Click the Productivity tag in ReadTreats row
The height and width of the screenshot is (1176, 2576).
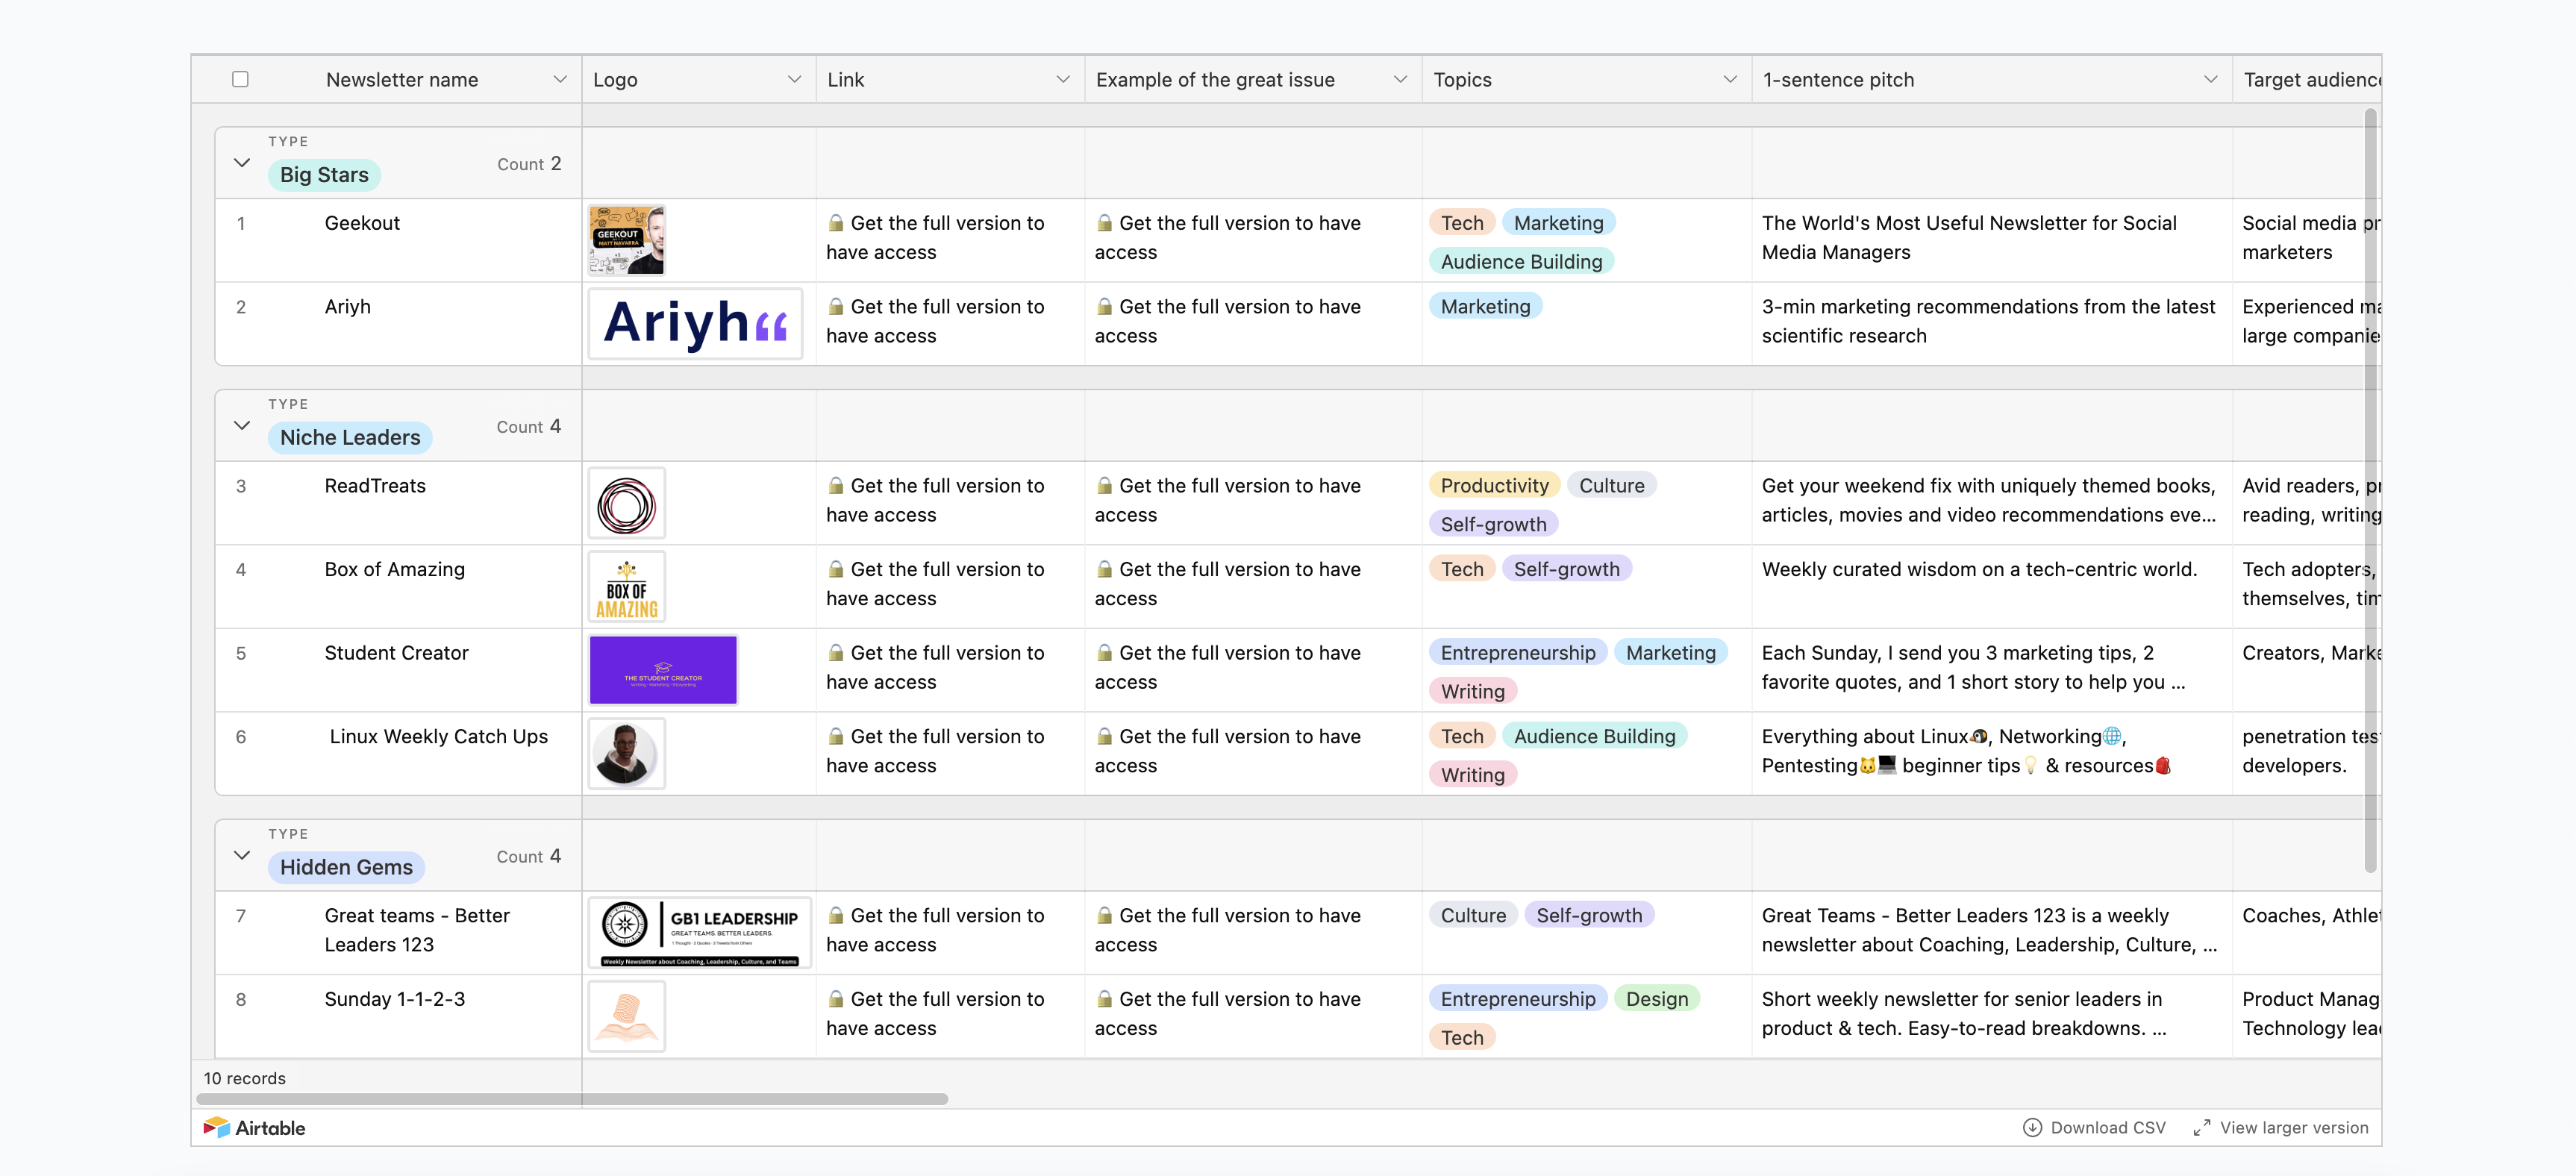1494,486
